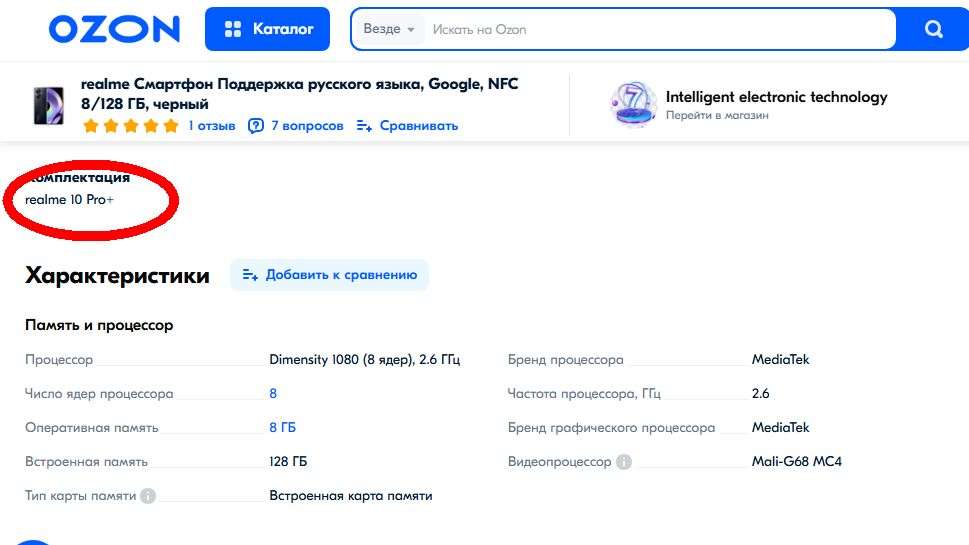
Task: Click the Характеристики heading
Action: pos(117,275)
